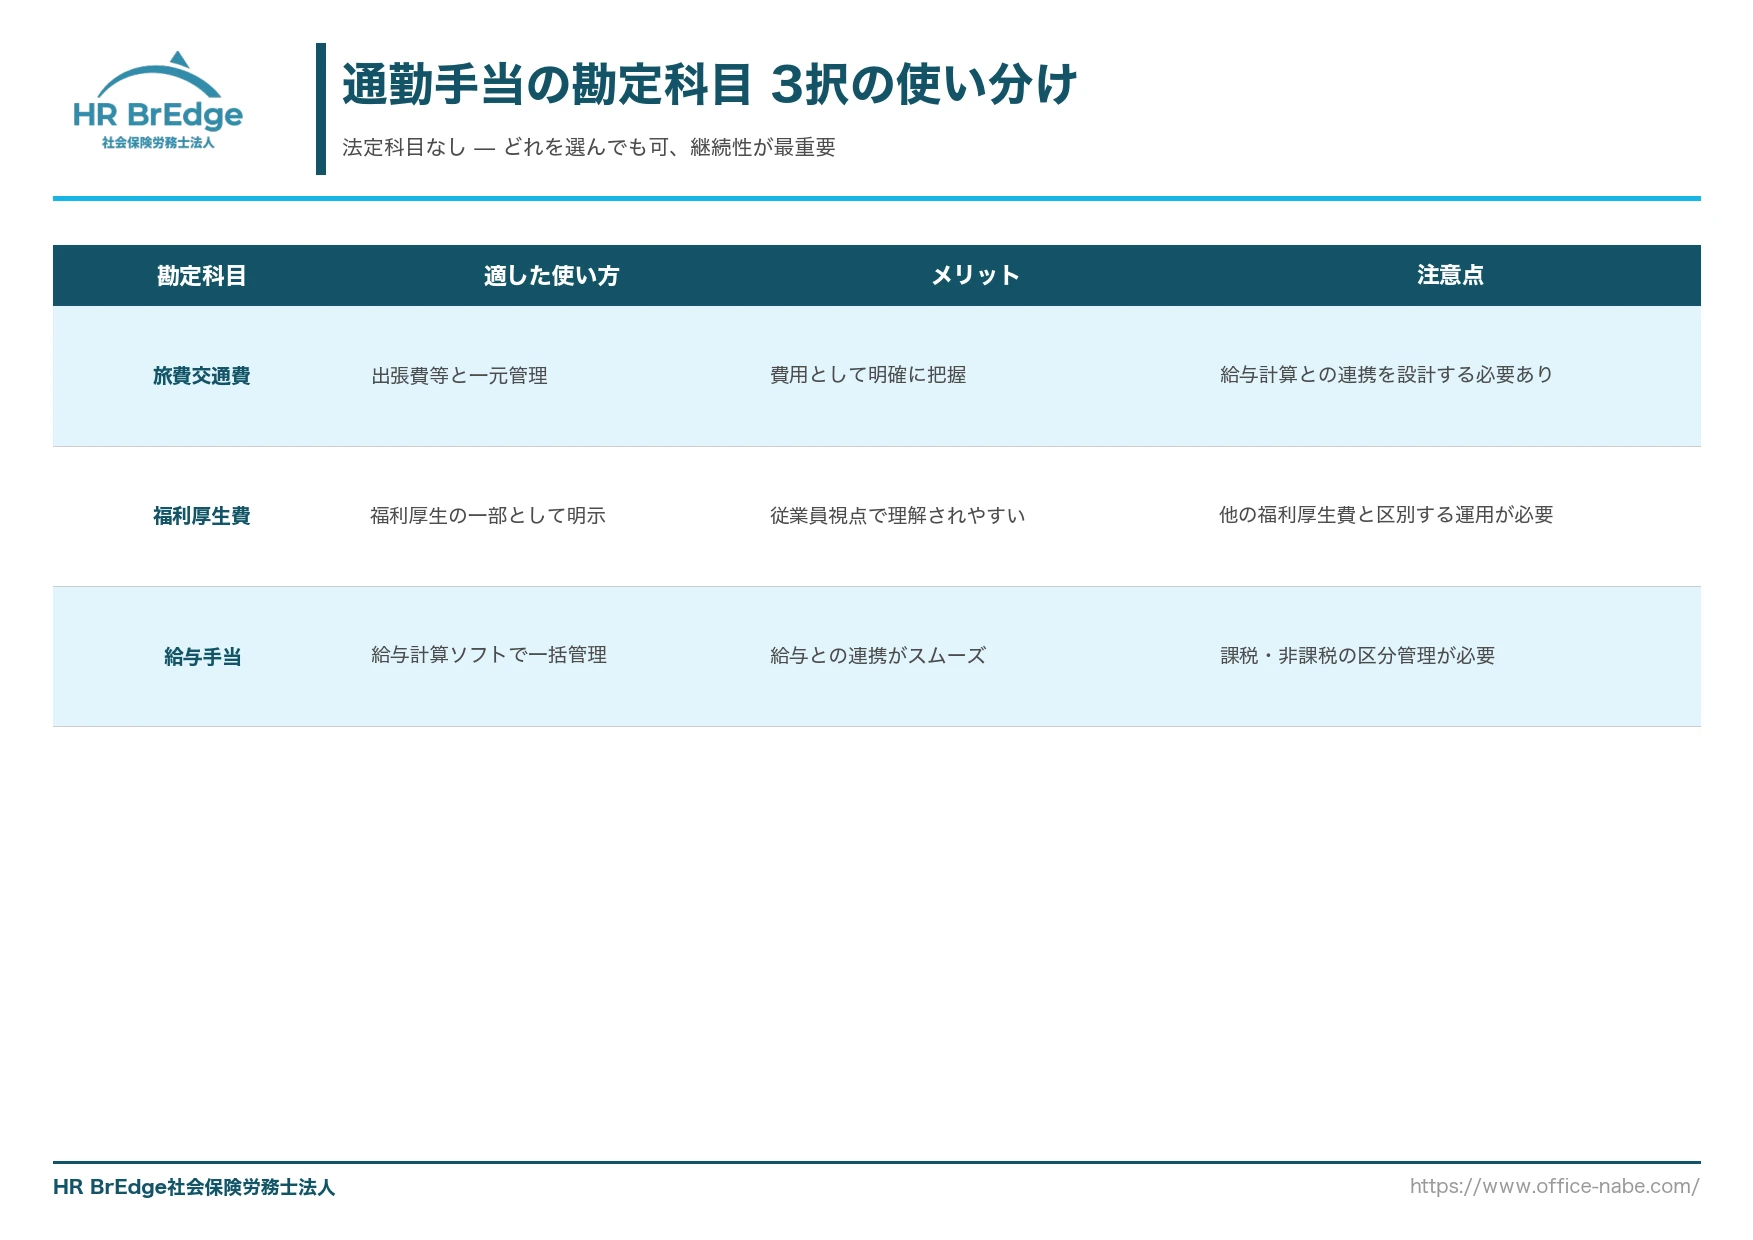The height and width of the screenshot is (1240, 1753).
Task: Click the 勘定科目 column header
Action: 202,275
